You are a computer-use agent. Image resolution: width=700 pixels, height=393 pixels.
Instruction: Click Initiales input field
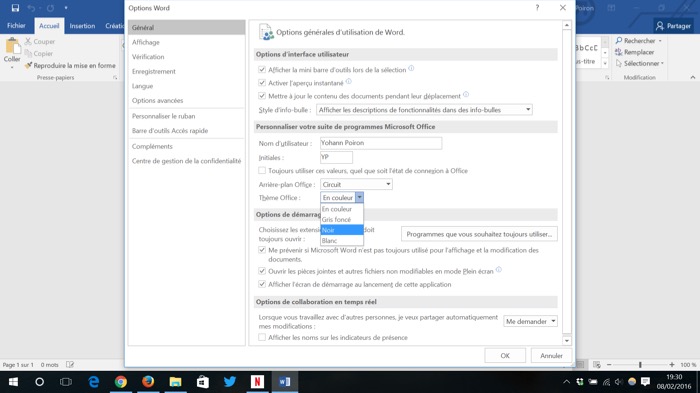tap(336, 157)
